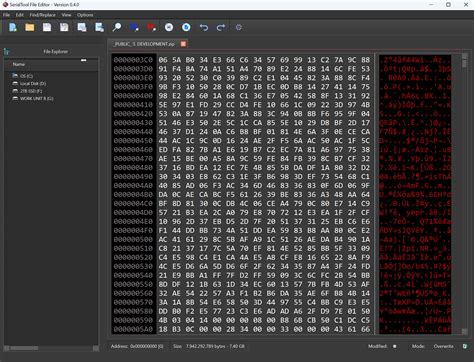The image size is (474, 362).
Task: Expand the Local Disk (D:) drive
Action: click(x=29, y=83)
